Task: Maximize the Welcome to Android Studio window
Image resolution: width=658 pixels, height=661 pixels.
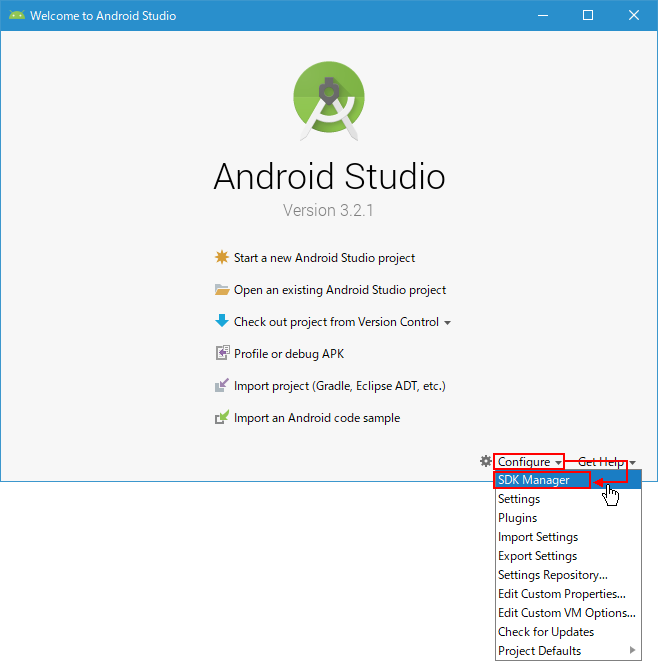Action: click(x=588, y=16)
